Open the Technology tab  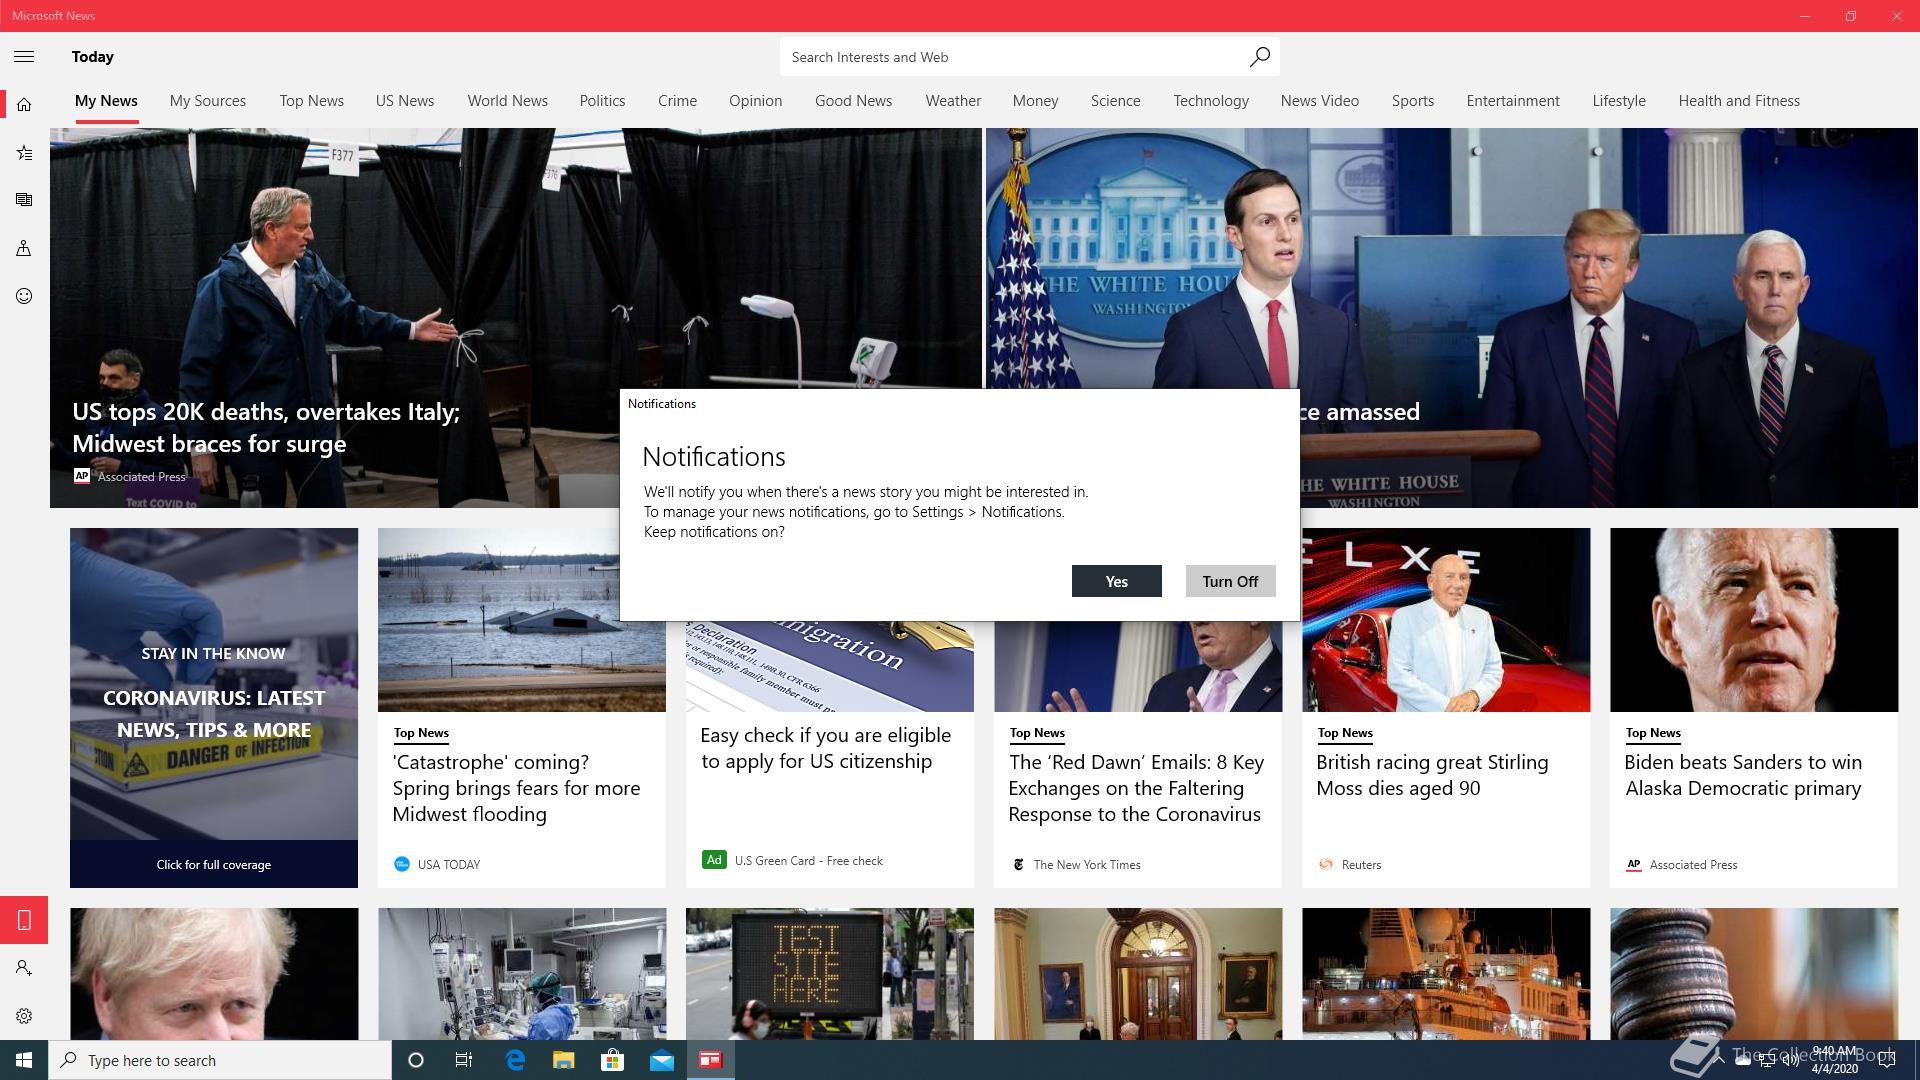tap(1211, 101)
